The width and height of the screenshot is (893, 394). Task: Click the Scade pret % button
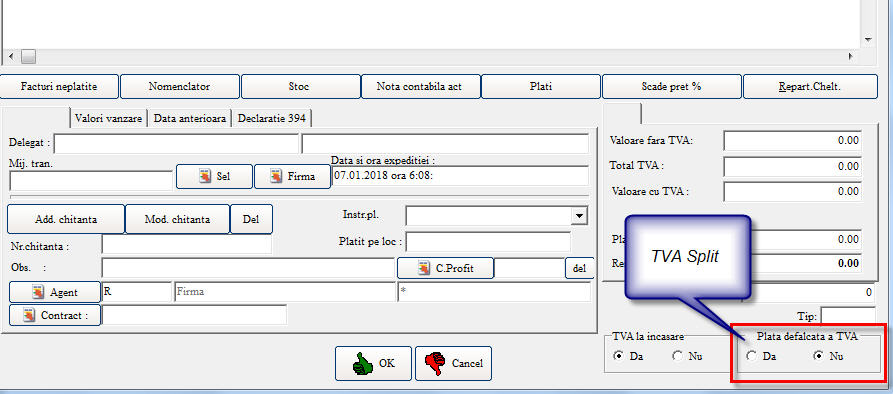671,87
